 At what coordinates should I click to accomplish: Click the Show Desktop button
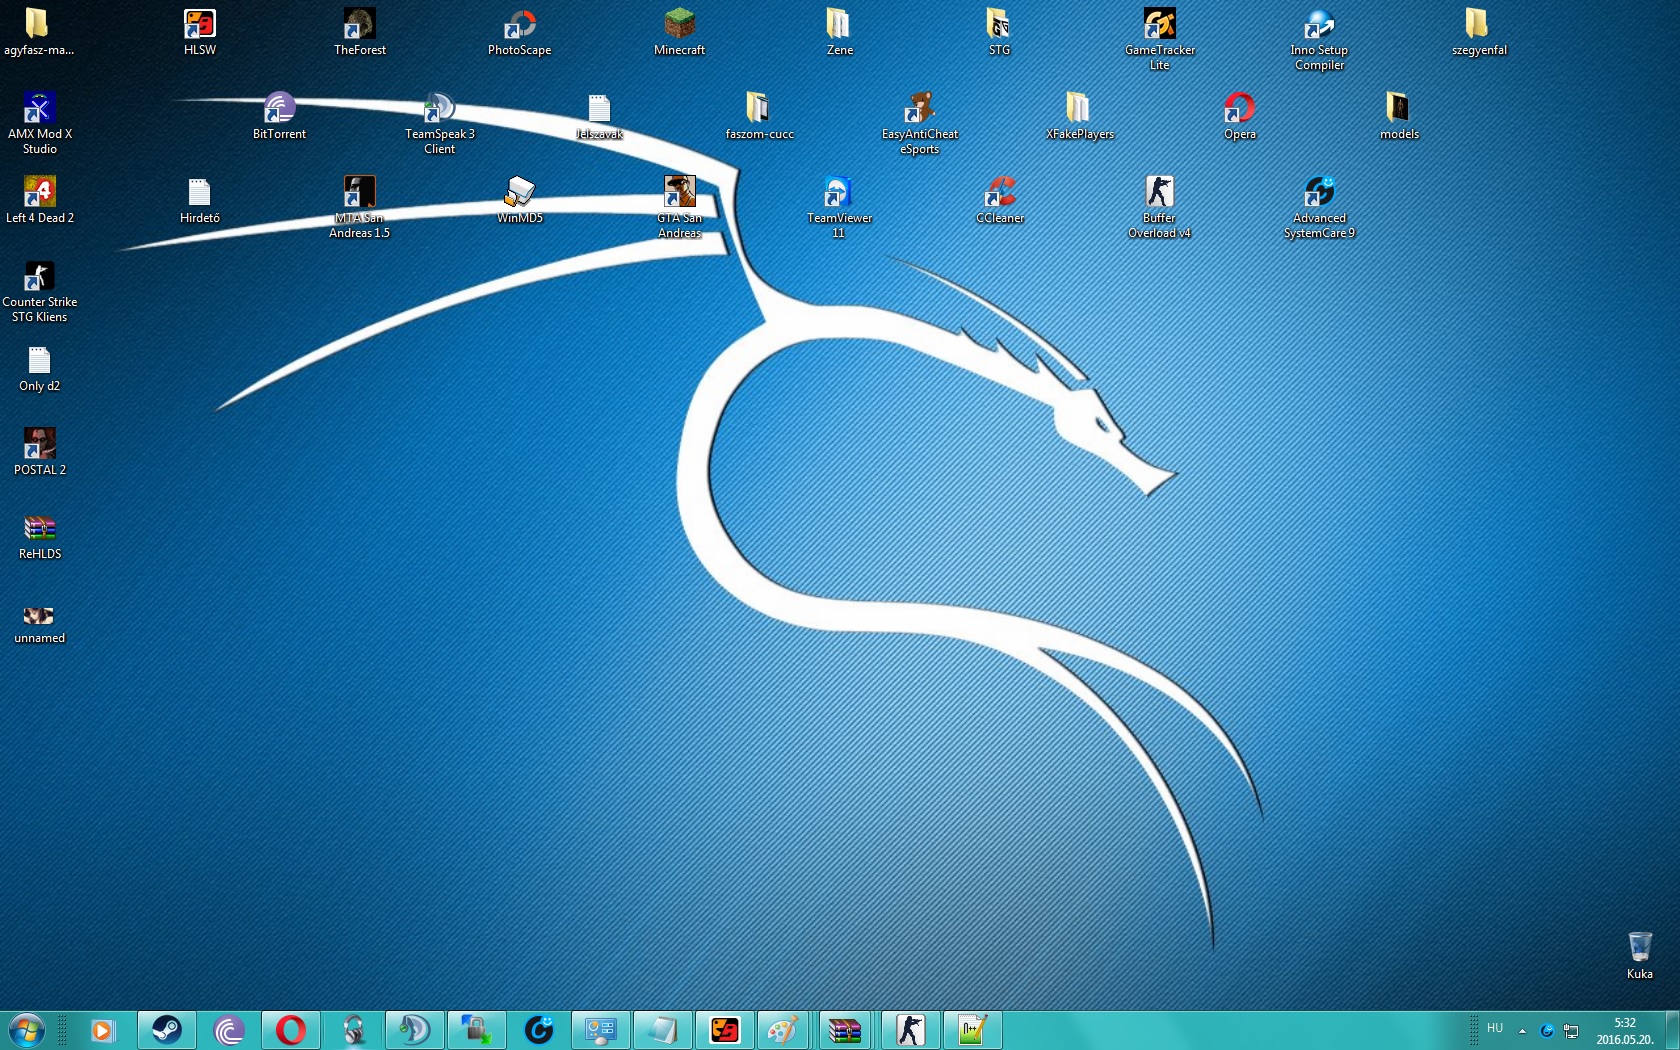click(1672, 1030)
